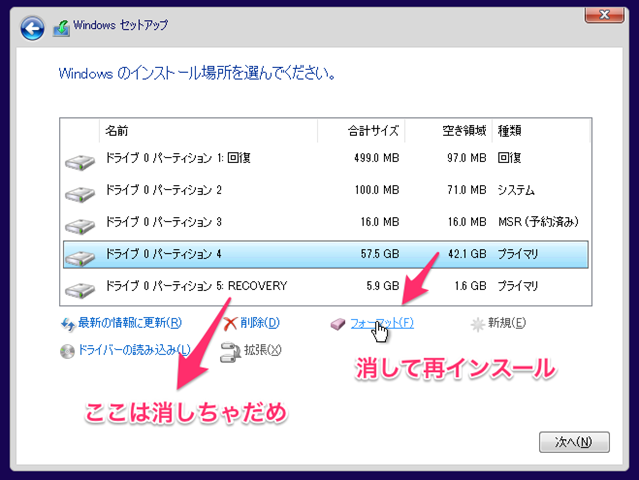Proceed with the 次へ(N) button
The height and width of the screenshot is (480, 639).
tap(574, 442)
